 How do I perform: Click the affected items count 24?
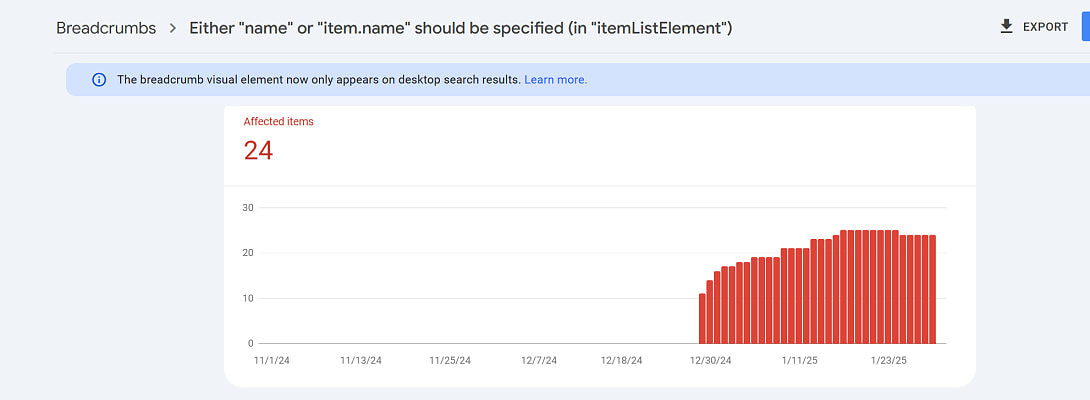click(258, 151)
